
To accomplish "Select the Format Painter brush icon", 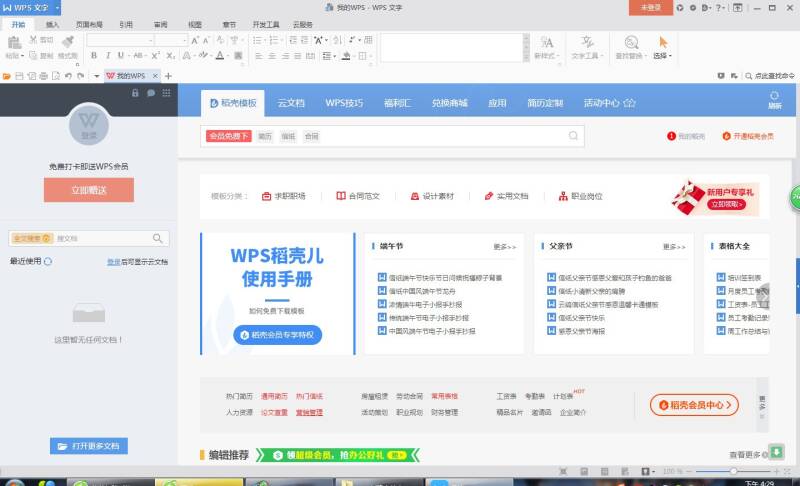I will tap(67, 42).
